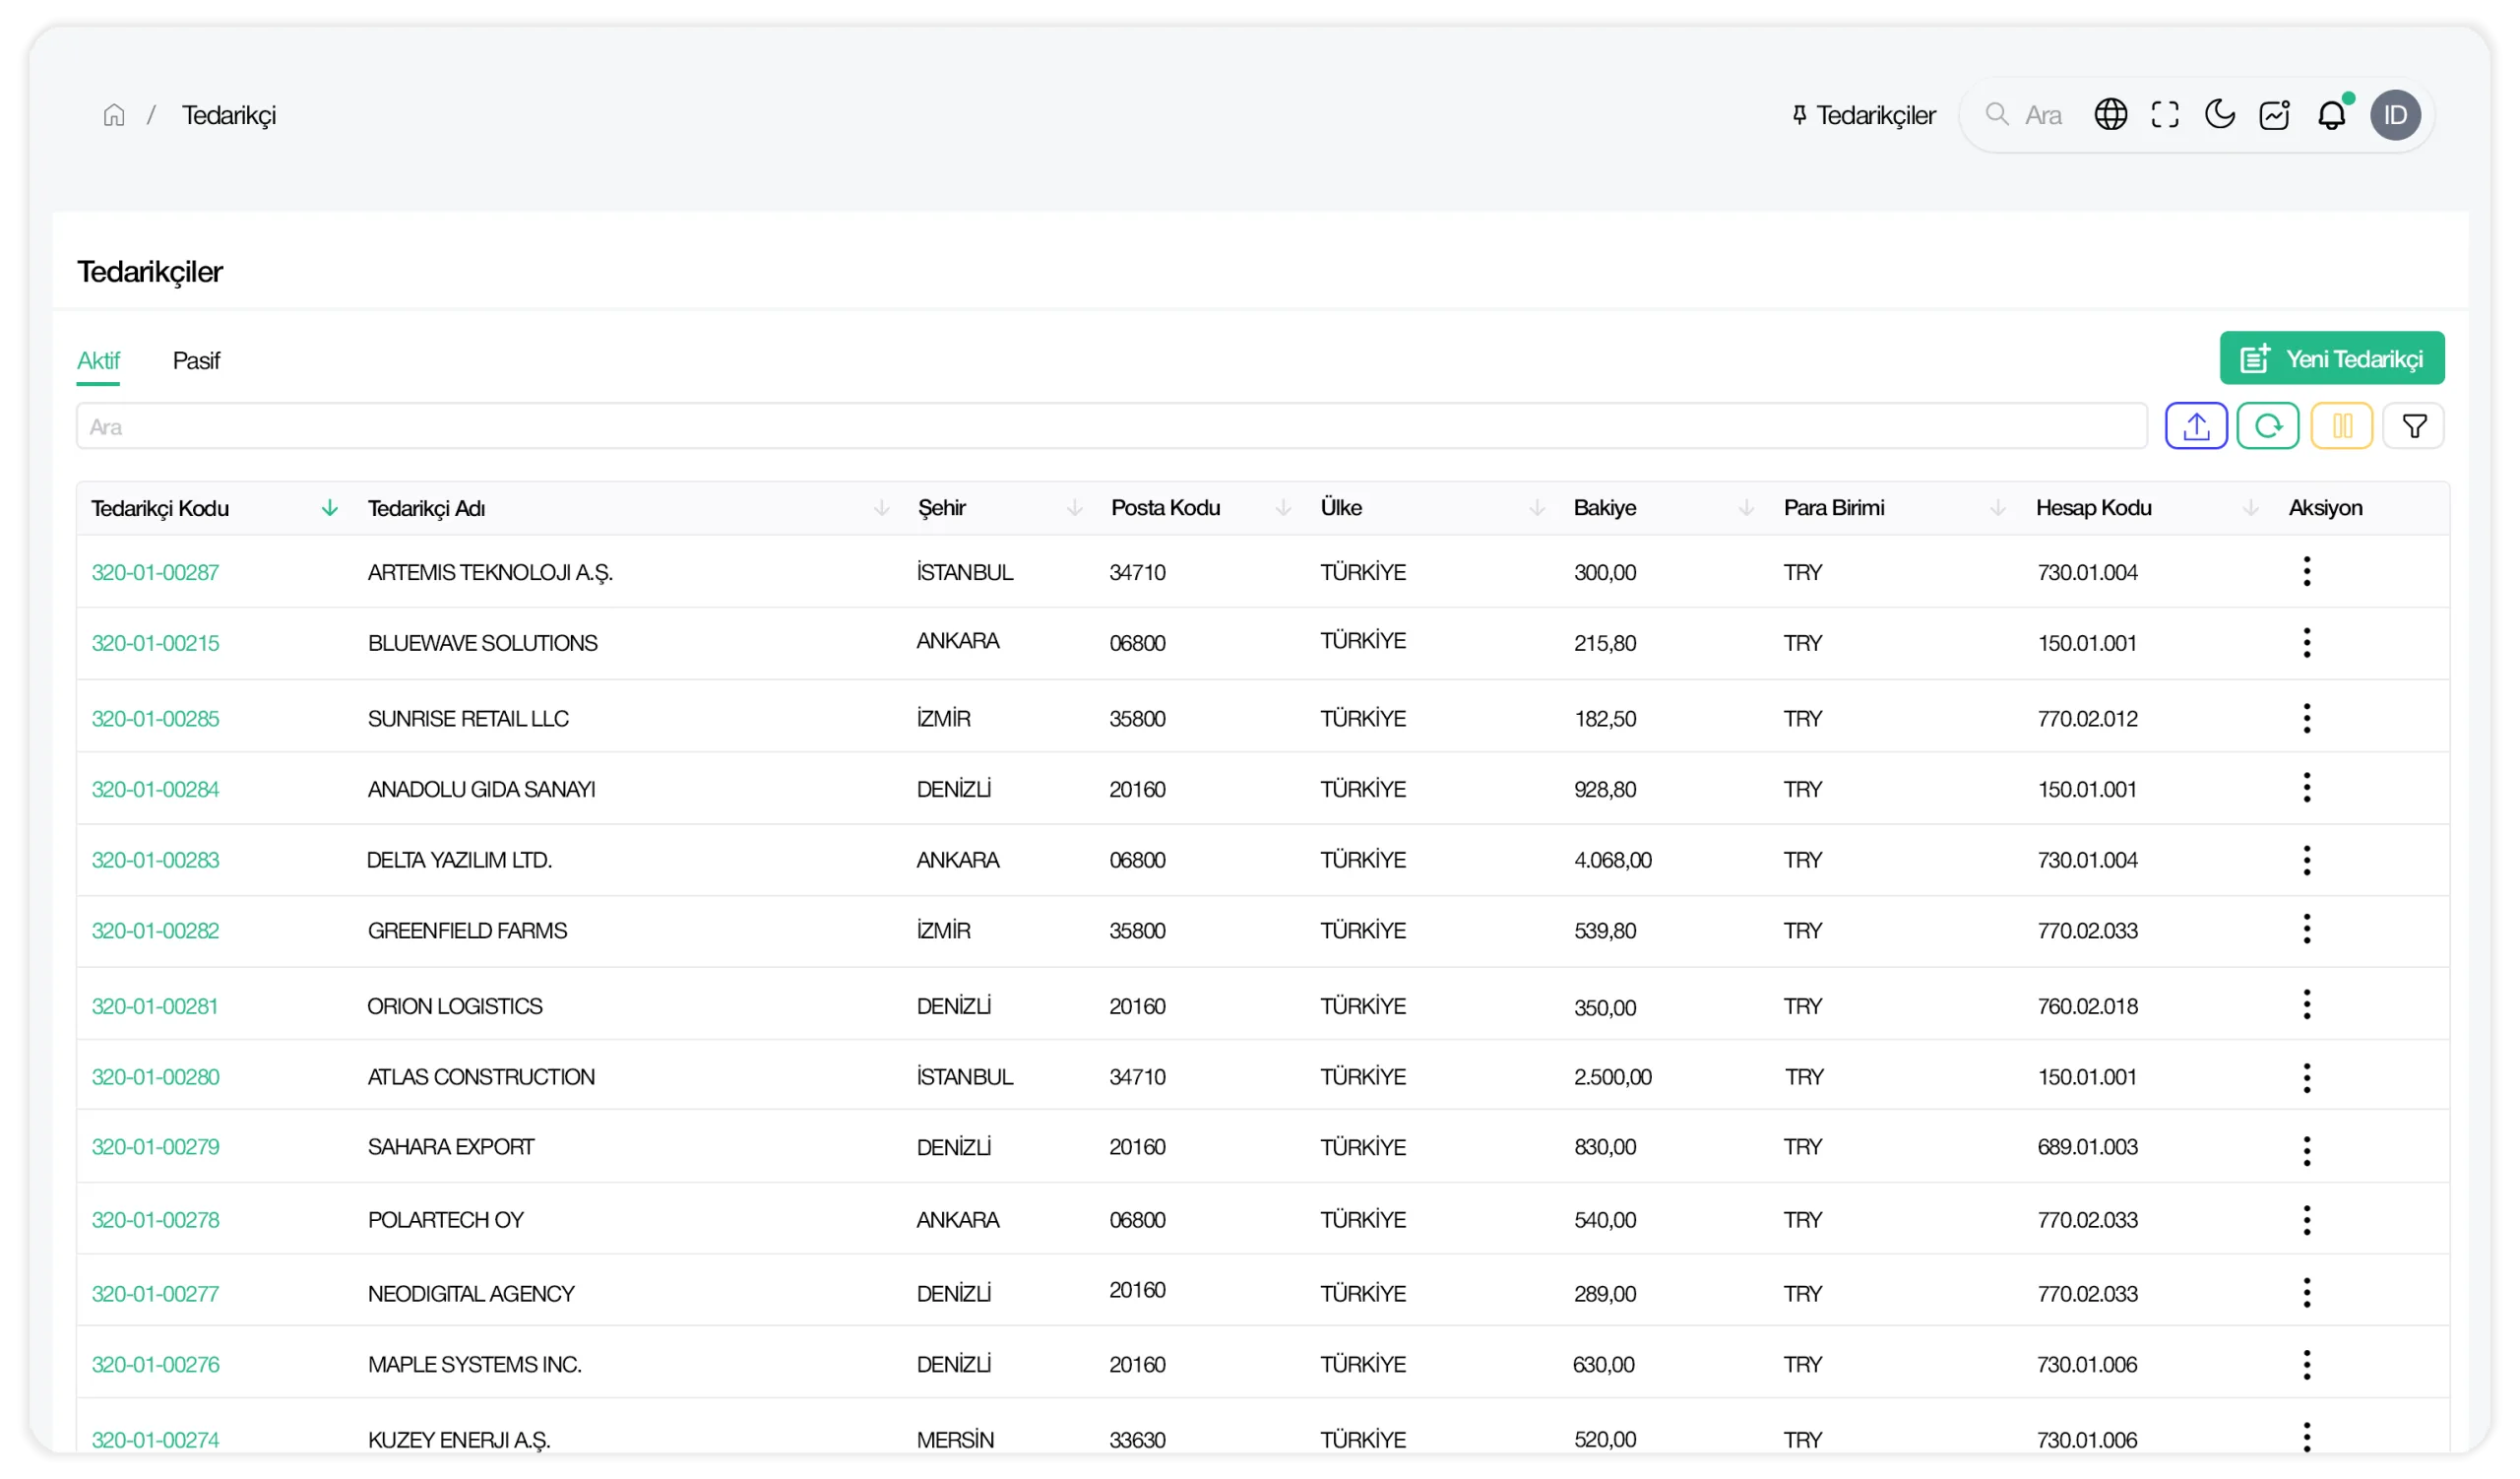The height and width of the screenshot is (1479, 2520).
Task: Sort by Posta Kodu arrow
Action: pos(1284,509)
